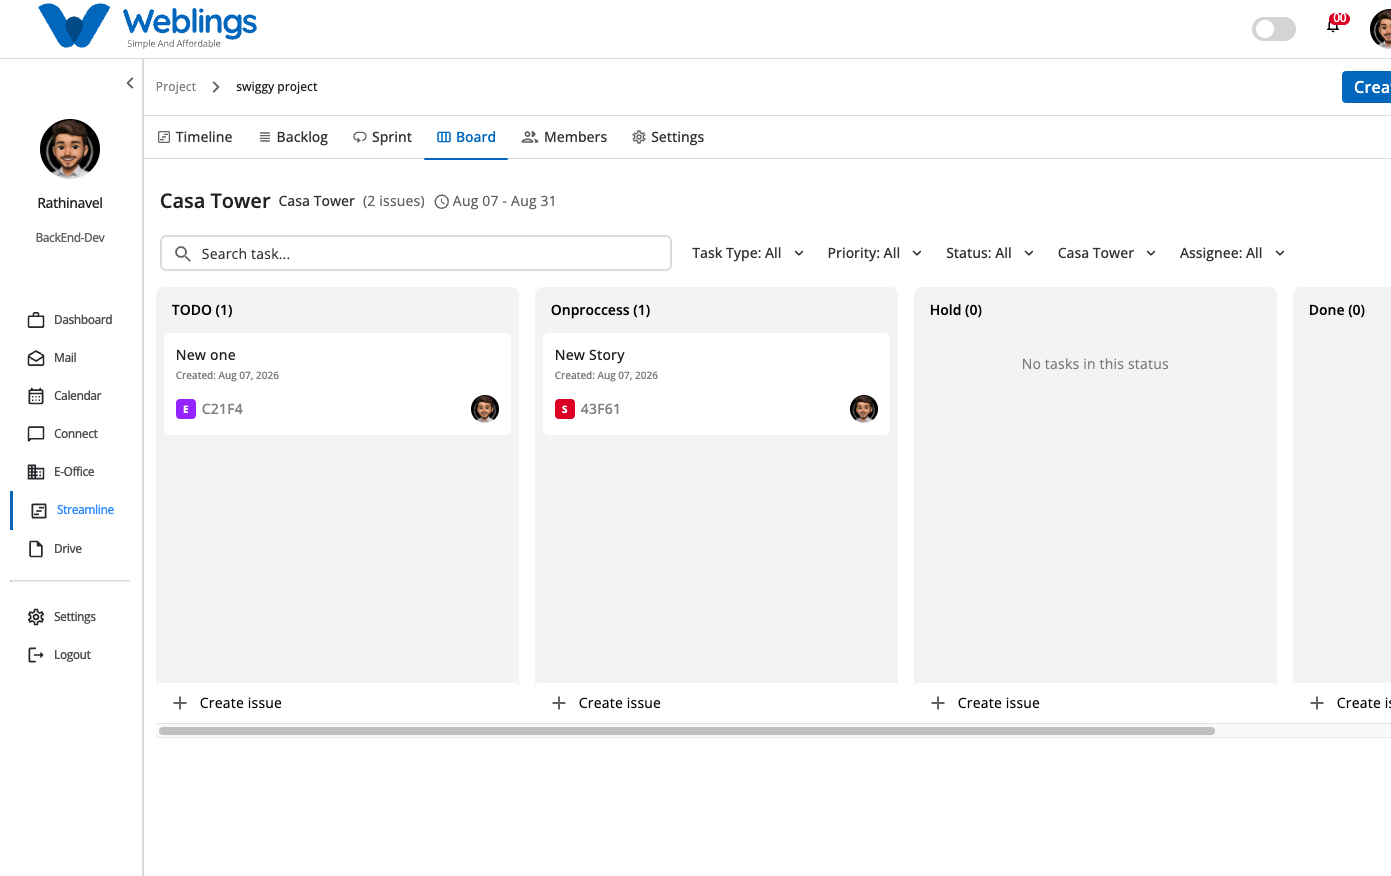Image resolution: width=1391 pixels, height=876 pixels.
Task: Open the Priority filter dropdown
Action: (875, 253)
